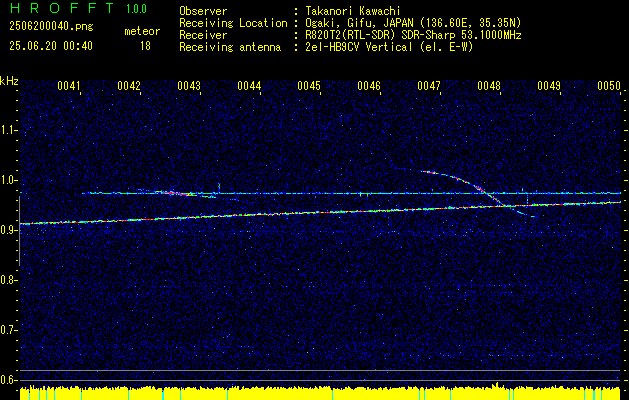Click the Observer label
Image resolution: width=629 pixels, height=400 pixels.
pyautogui.click(x=203, y=11)
